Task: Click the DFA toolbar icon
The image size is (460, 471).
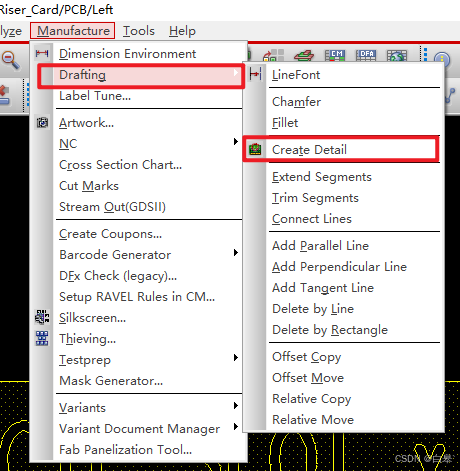Action: pyautogui.click(x=366, y=55)
